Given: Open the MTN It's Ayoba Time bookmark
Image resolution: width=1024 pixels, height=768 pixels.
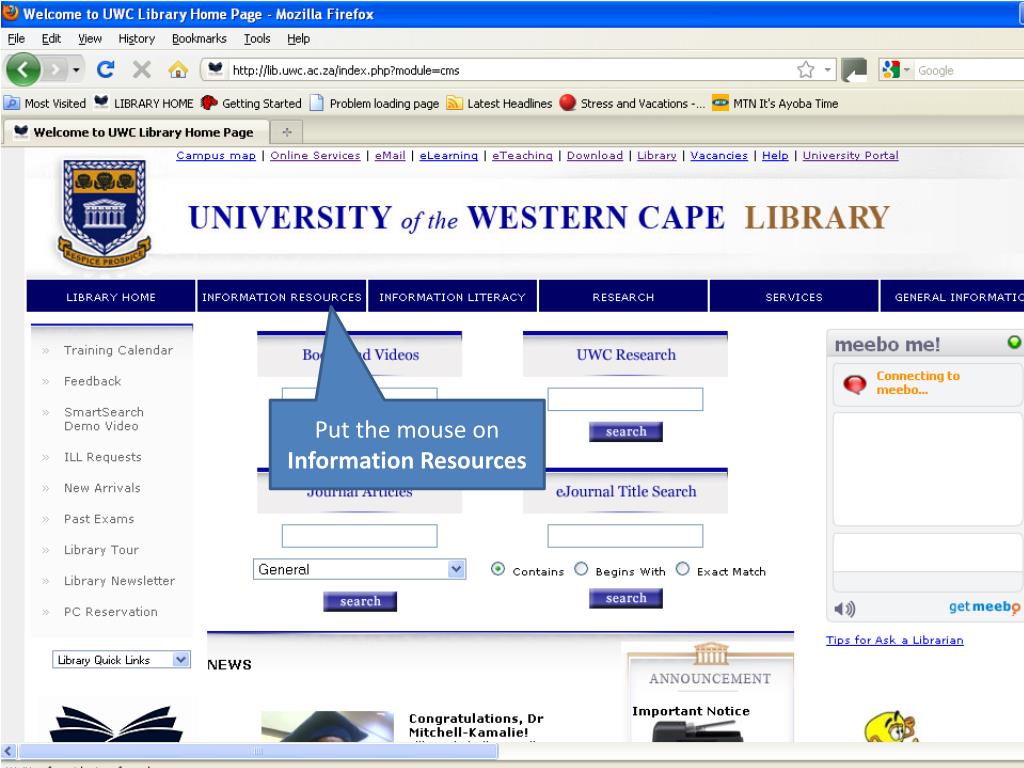Looking at the screenshot, I should point(775,103).
